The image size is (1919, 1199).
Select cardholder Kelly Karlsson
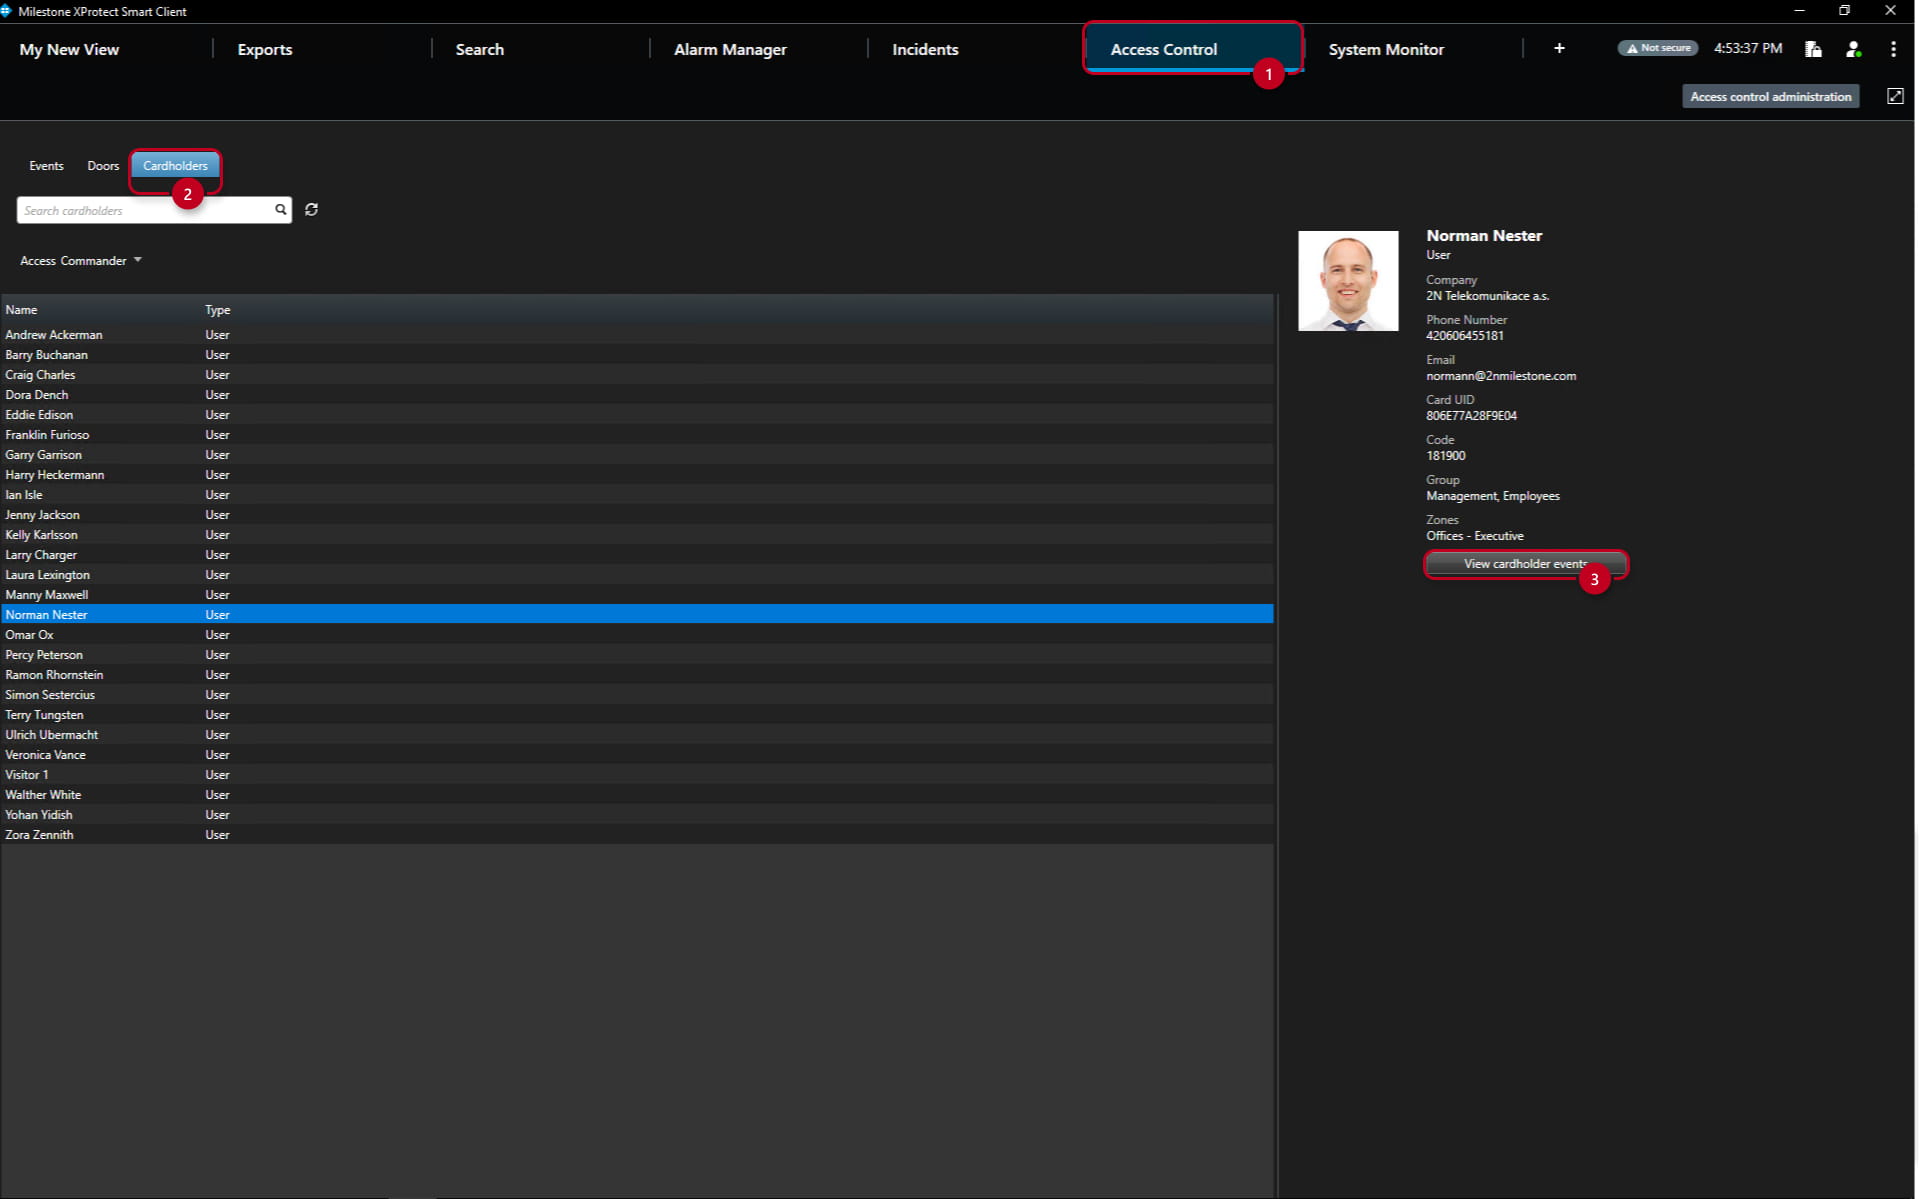[637, 535]
